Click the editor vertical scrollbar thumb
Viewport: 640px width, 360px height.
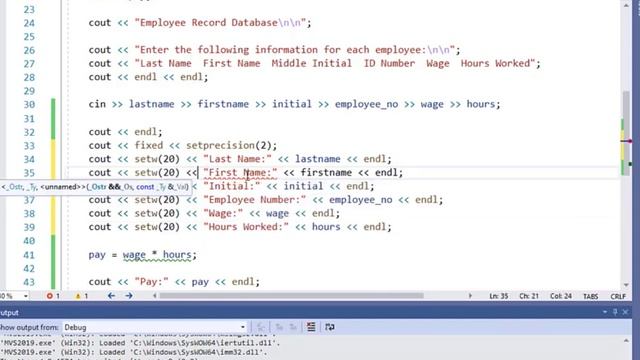pos(626,133)
